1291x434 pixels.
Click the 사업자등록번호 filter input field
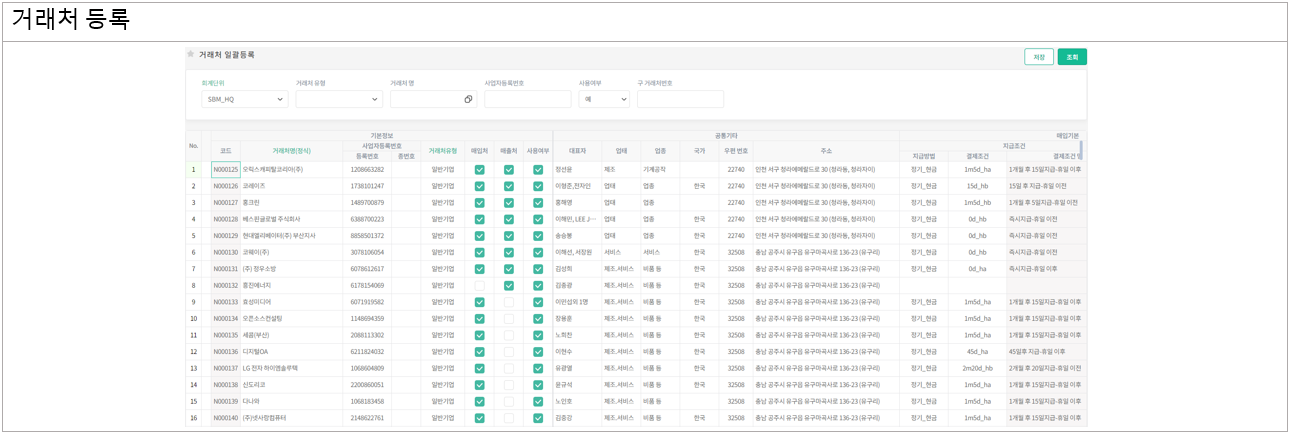[x=527, y=100]
